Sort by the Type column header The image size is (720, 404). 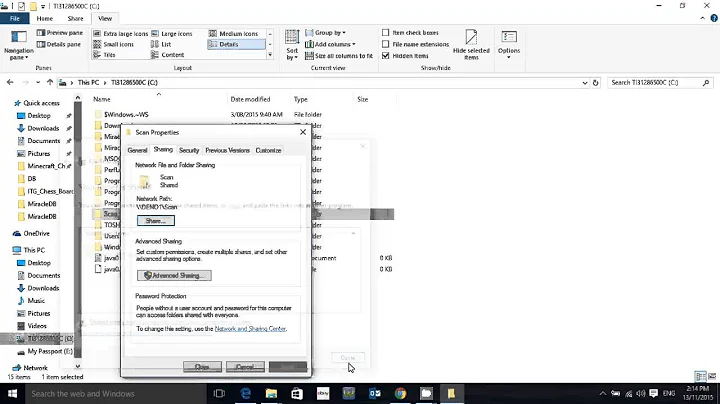coord(301,99)
